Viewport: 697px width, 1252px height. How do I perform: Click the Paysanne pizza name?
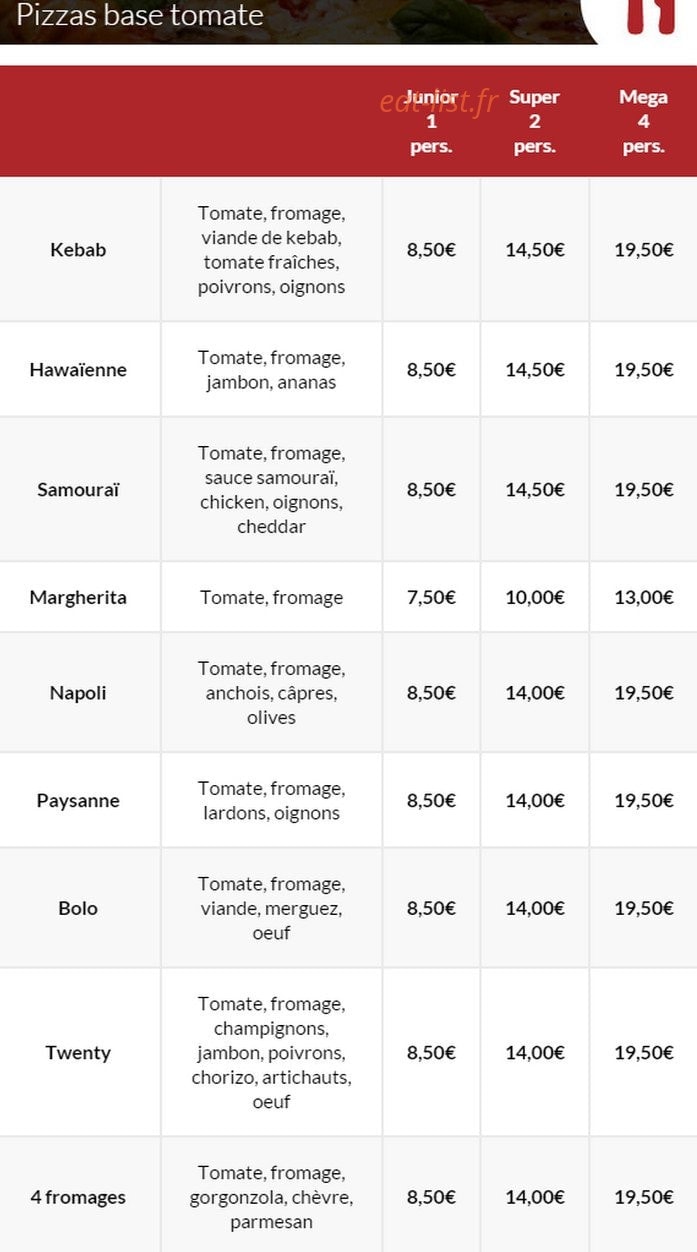(x=78, y=801)
